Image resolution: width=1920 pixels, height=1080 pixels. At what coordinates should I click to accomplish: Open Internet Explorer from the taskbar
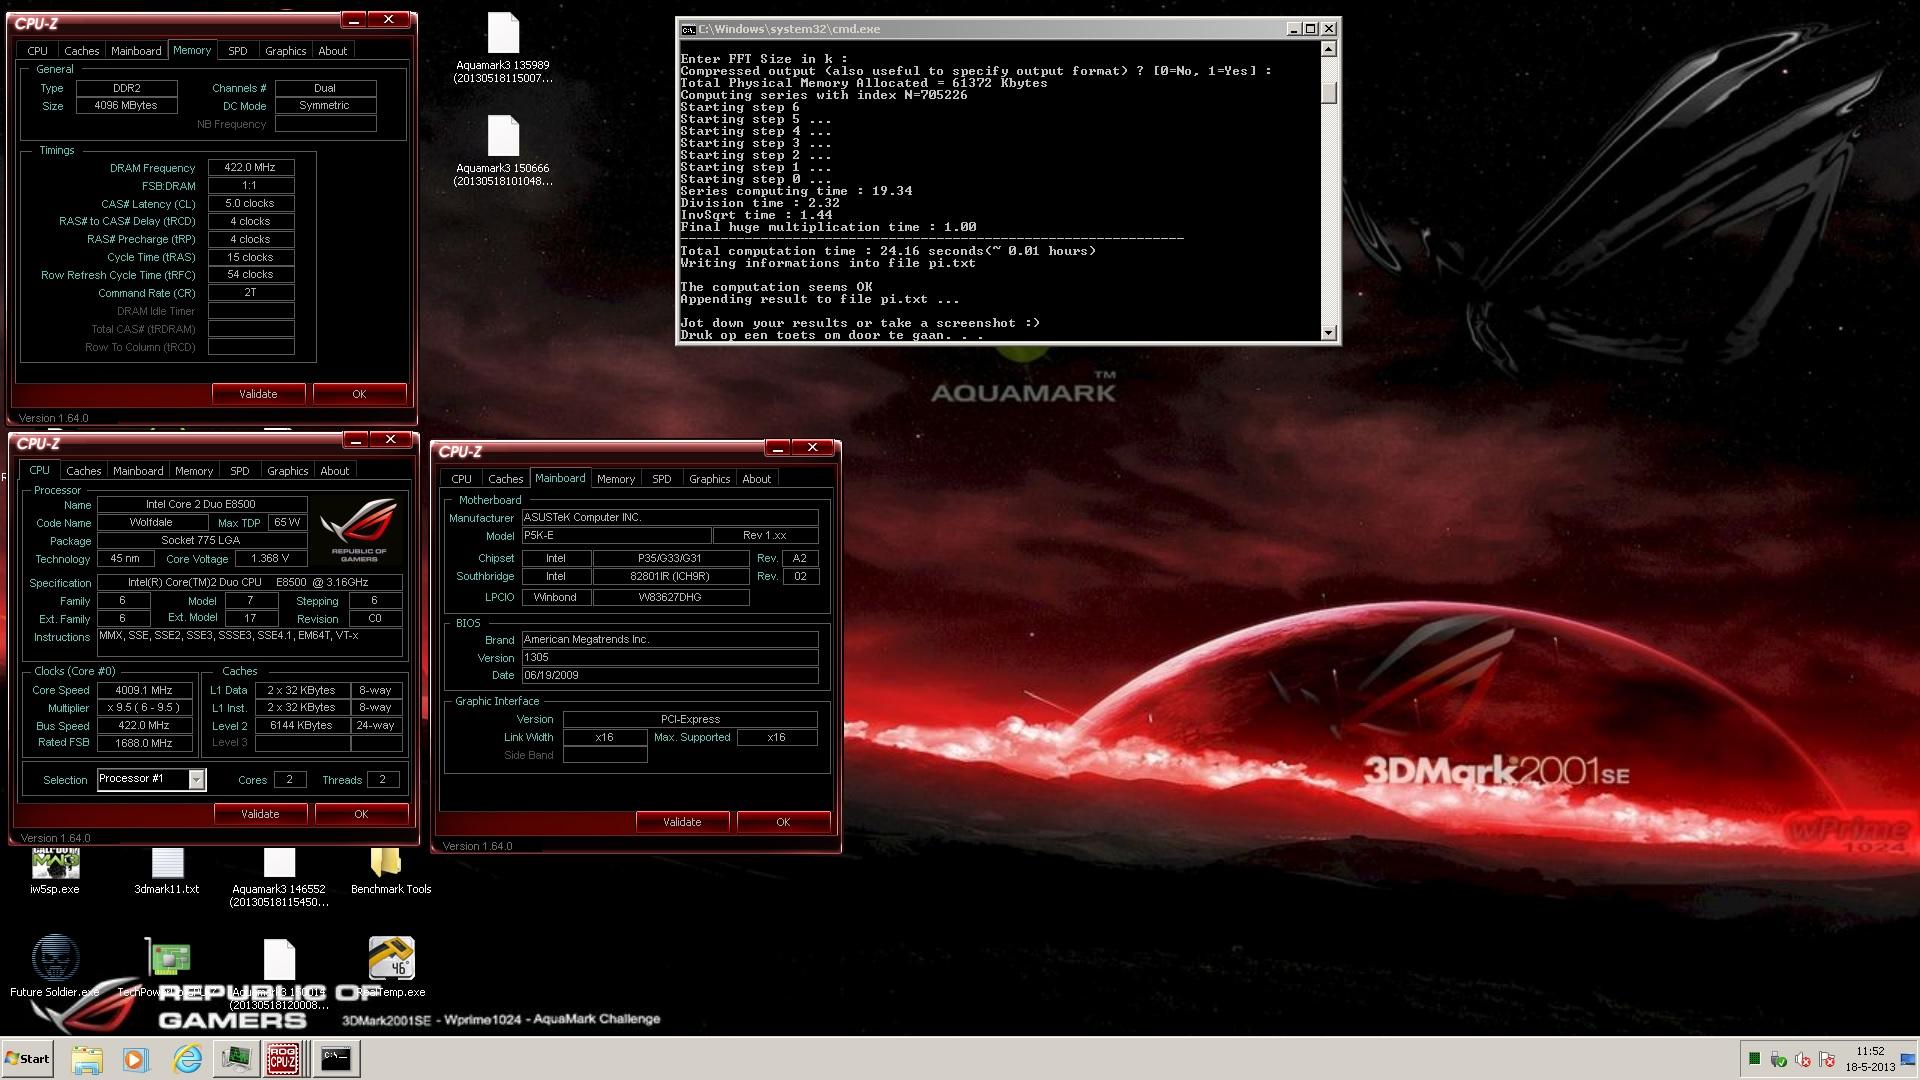coord(187,1059)
